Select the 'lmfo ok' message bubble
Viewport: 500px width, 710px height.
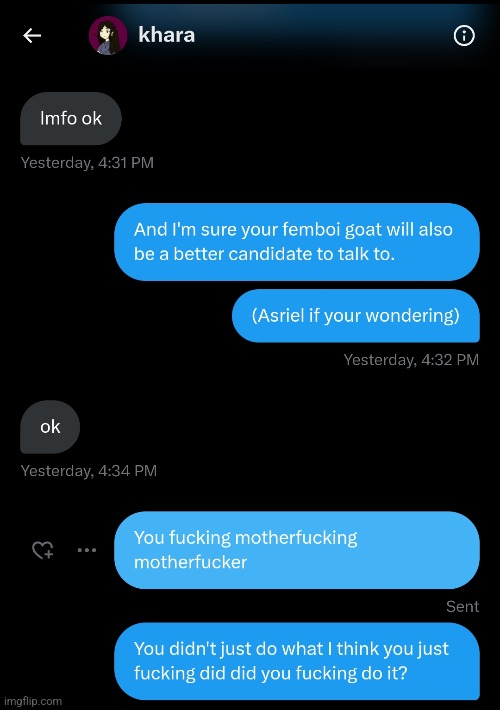click(x=71, y=119)
